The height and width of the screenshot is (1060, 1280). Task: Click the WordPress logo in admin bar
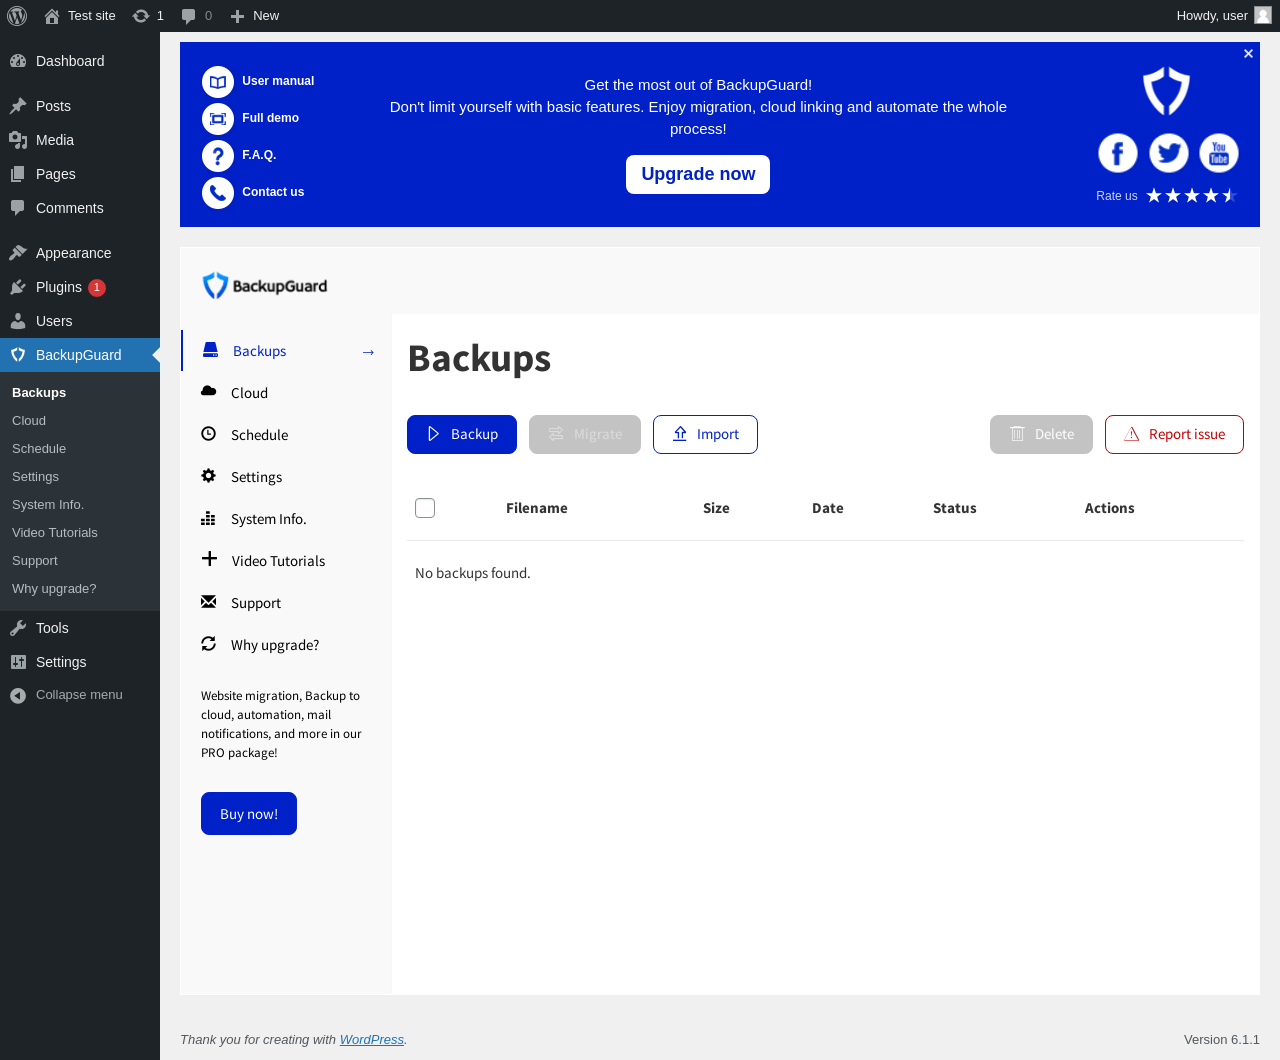(x=17, y=16)
